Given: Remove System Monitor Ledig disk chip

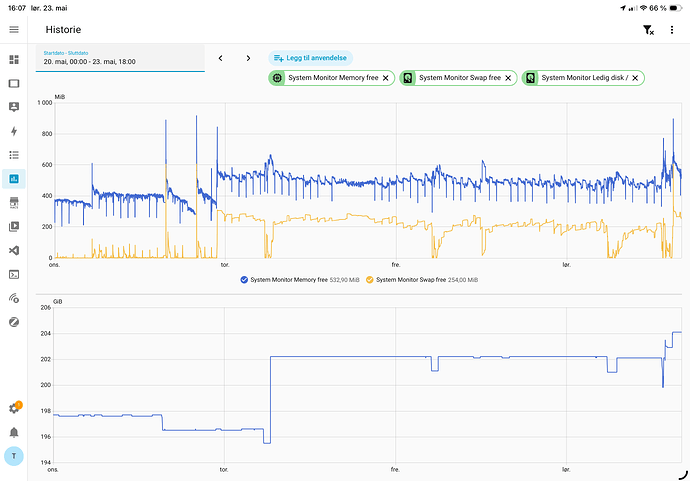Looking at the screenshot, I should pos(635,78).
